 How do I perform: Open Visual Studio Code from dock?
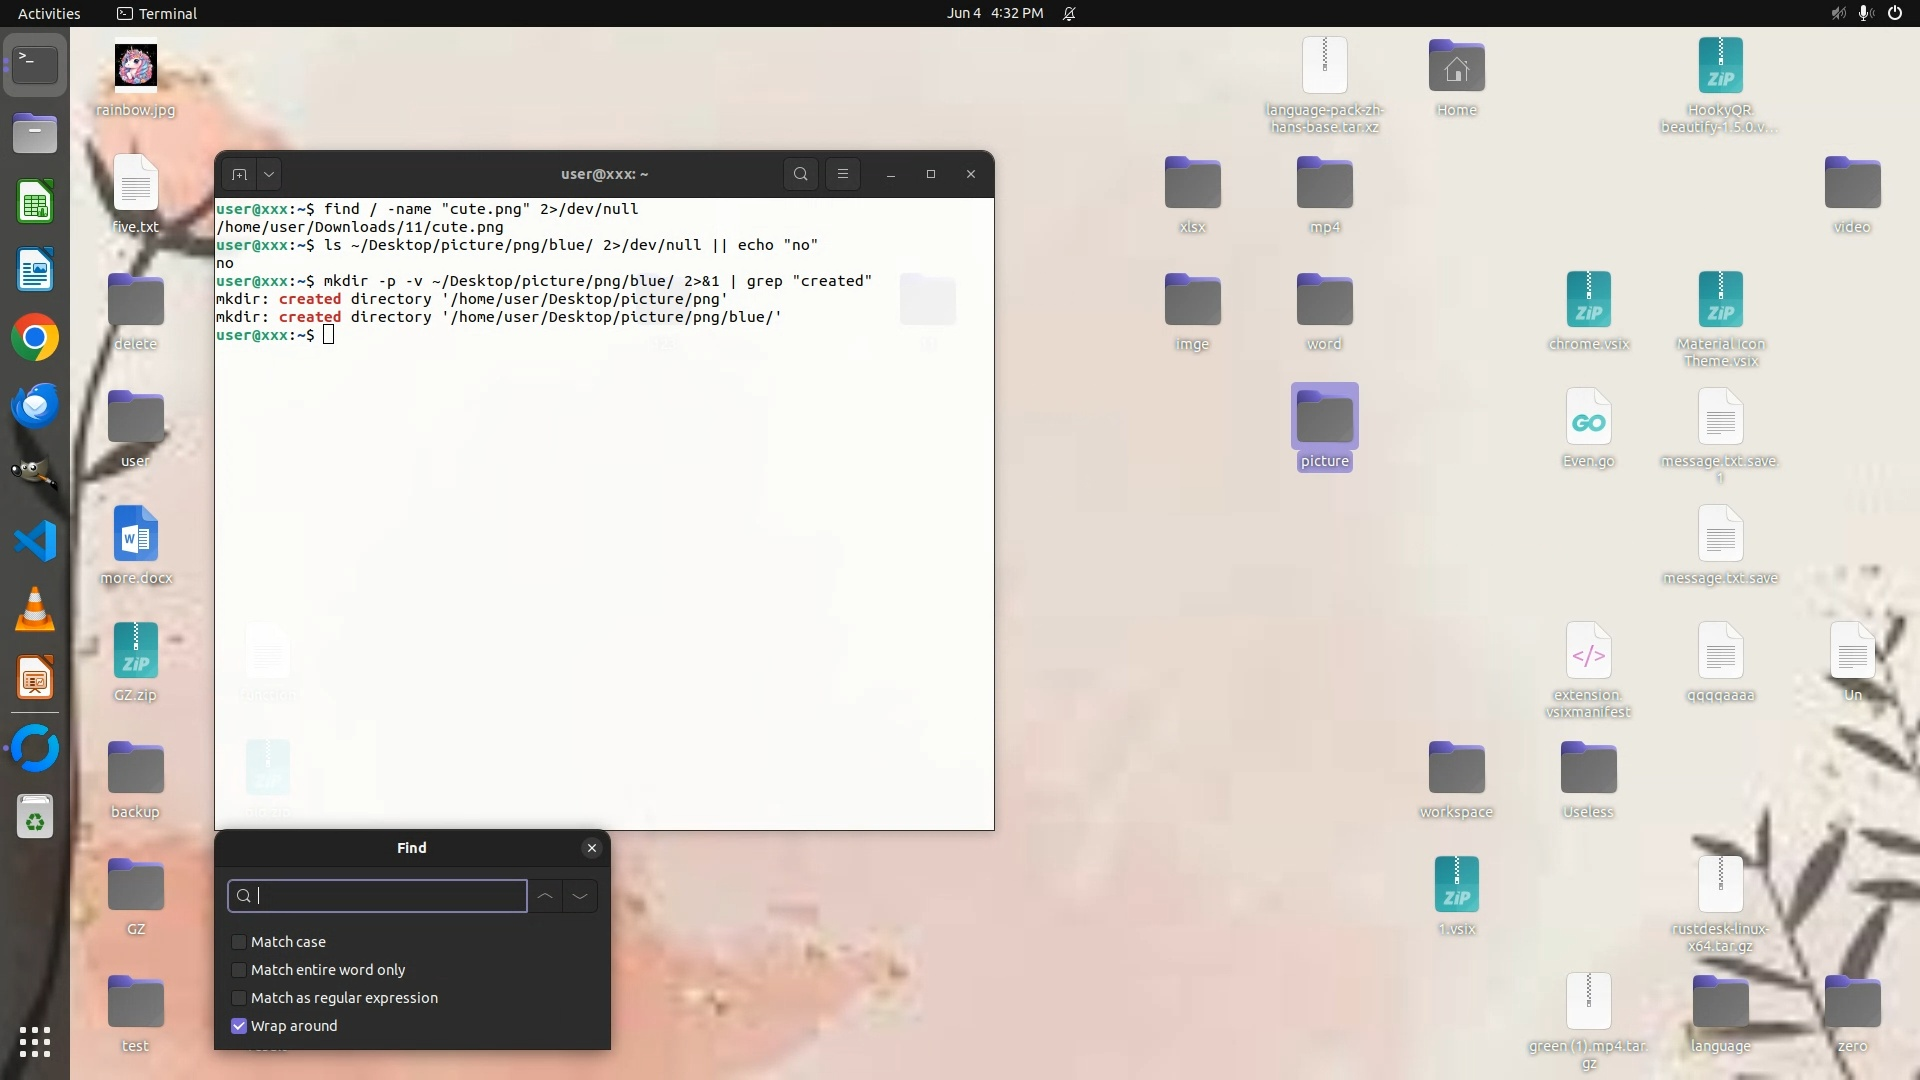tap(35, 541)
